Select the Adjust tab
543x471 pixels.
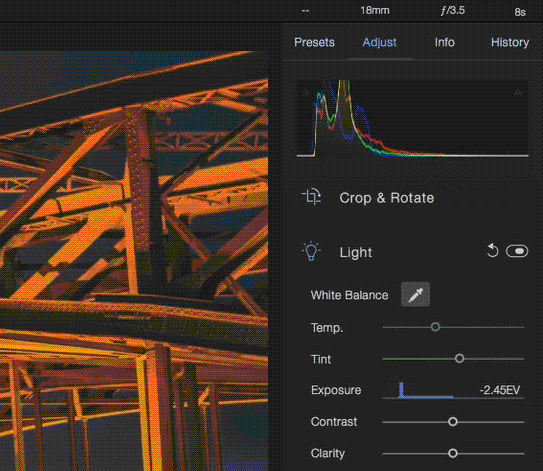pyautogui.click(x=379, y=43)
